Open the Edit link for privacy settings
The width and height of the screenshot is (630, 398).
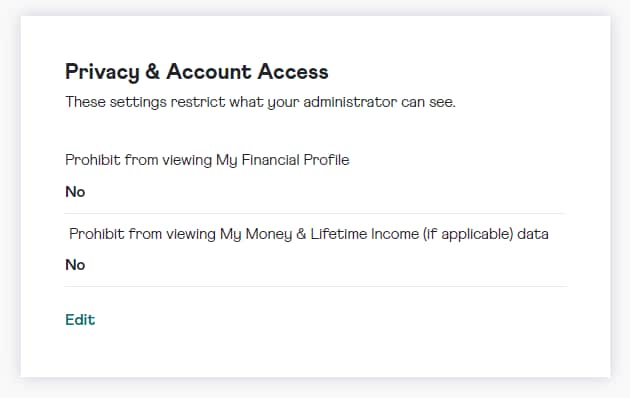click(80, 320)
